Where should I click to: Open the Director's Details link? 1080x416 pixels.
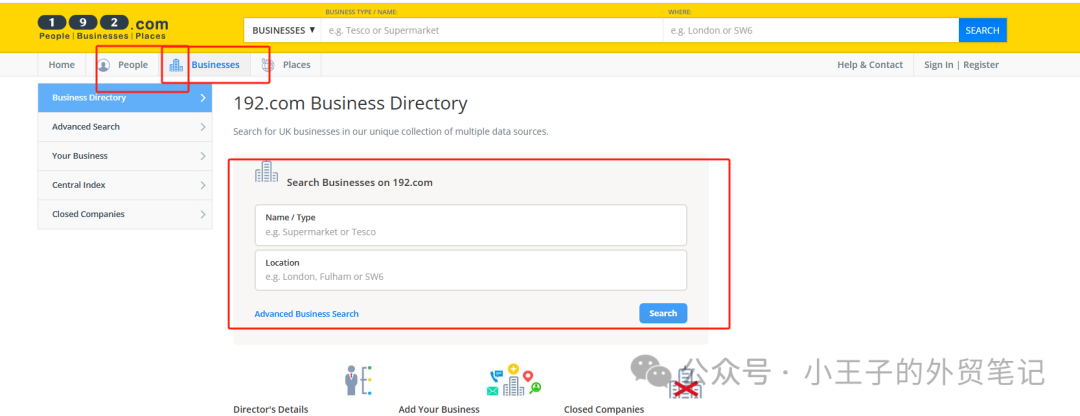[271, 409]
